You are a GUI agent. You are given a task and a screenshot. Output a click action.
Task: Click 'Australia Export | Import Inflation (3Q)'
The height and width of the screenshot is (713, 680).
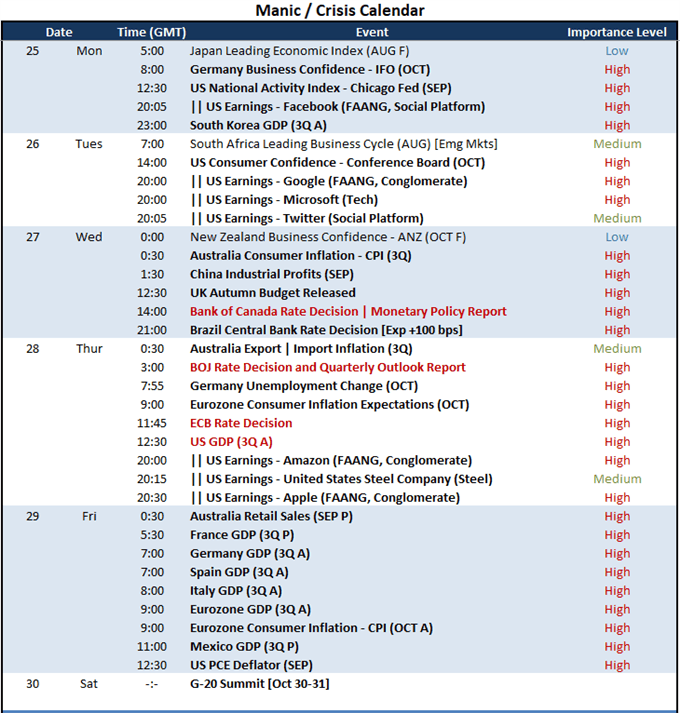pyautogui.click(x=301, y=349)
